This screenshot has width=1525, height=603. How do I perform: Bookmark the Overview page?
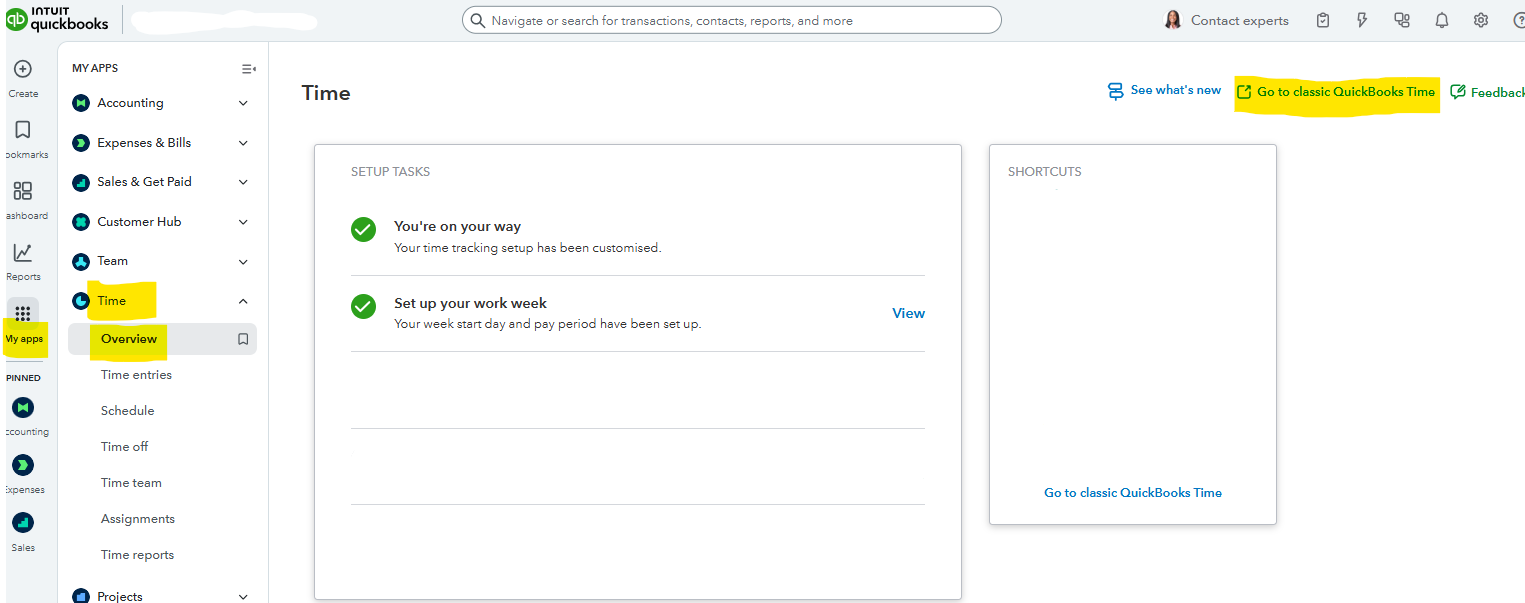pos(243,339)
